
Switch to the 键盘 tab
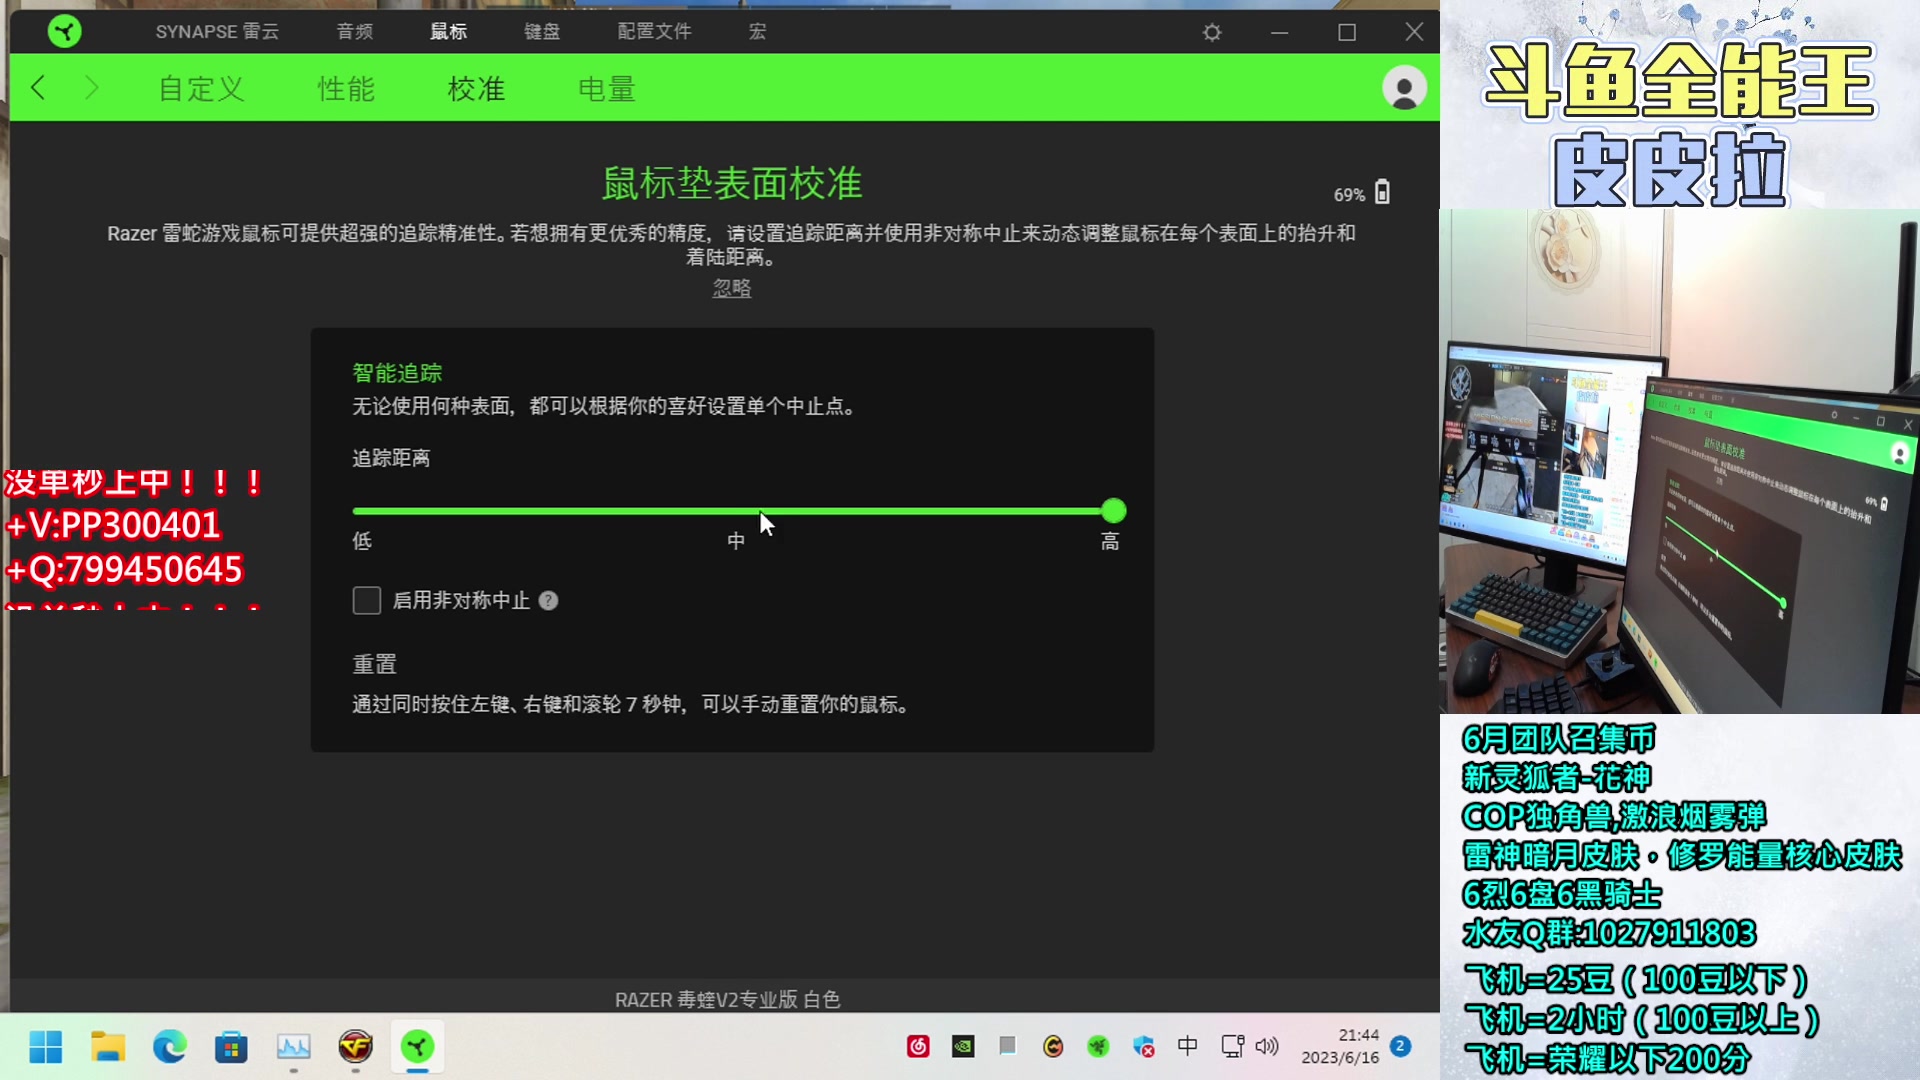pyautogui.click(x=541, y=31)
